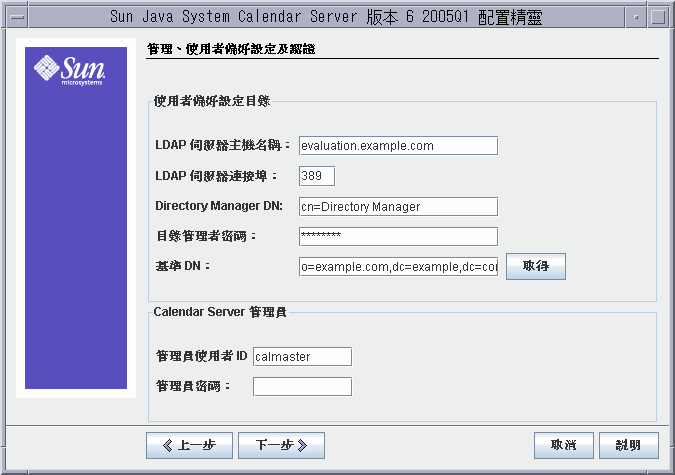
Task: Proceed with the 下一步 button
Action: [282, 445]
